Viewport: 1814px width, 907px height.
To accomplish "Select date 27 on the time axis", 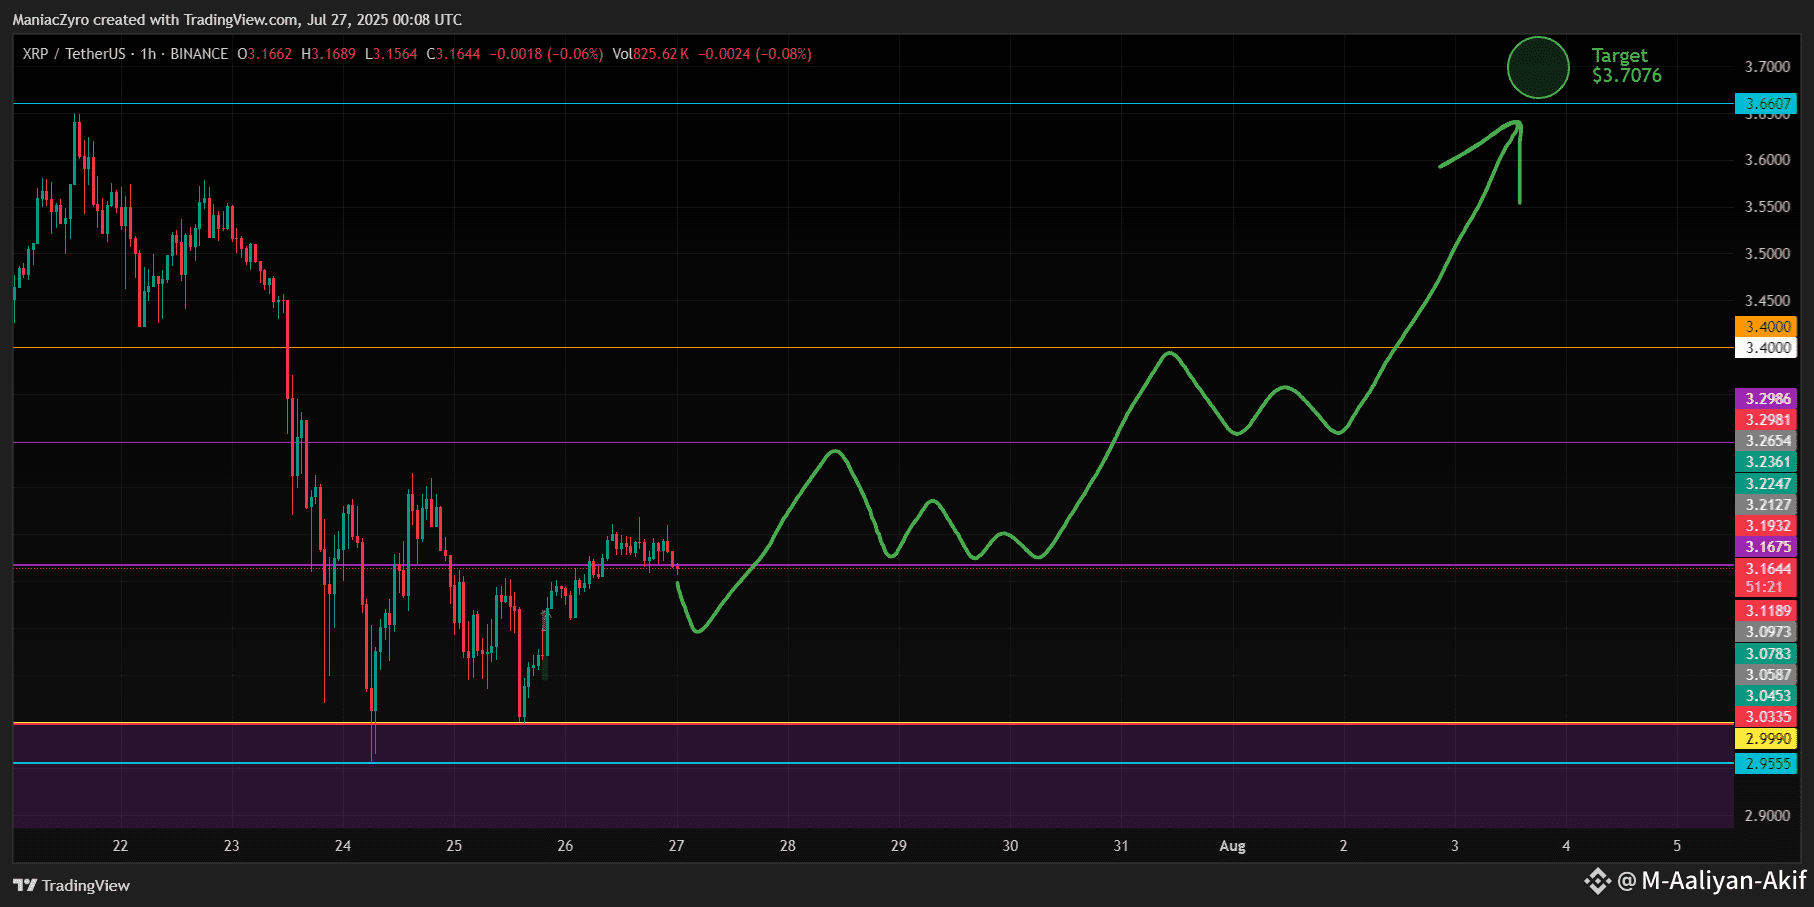I will coord(677,846).
